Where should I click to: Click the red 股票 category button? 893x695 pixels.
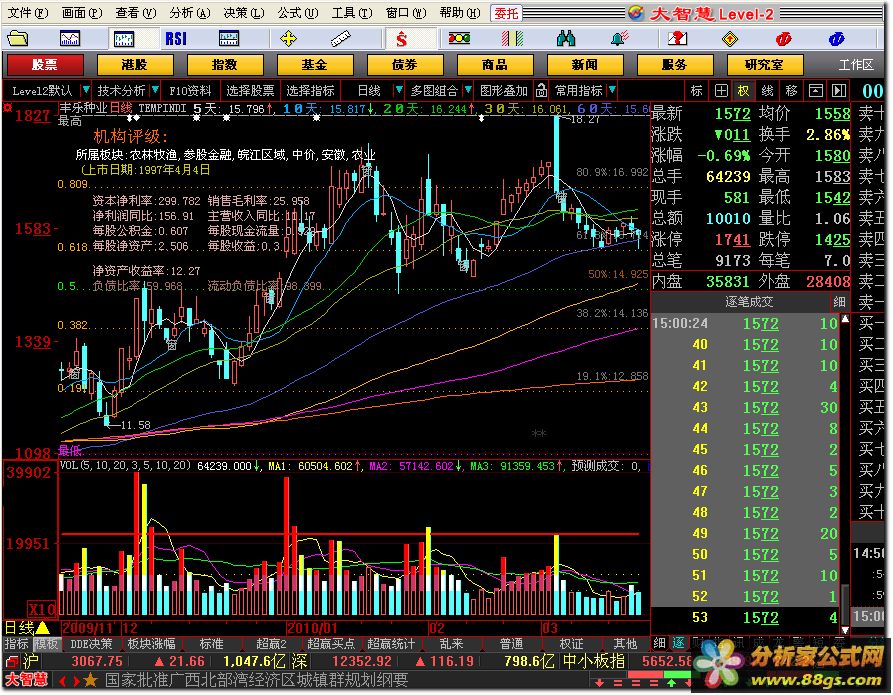pyautogui.click(x=45, y=65)
